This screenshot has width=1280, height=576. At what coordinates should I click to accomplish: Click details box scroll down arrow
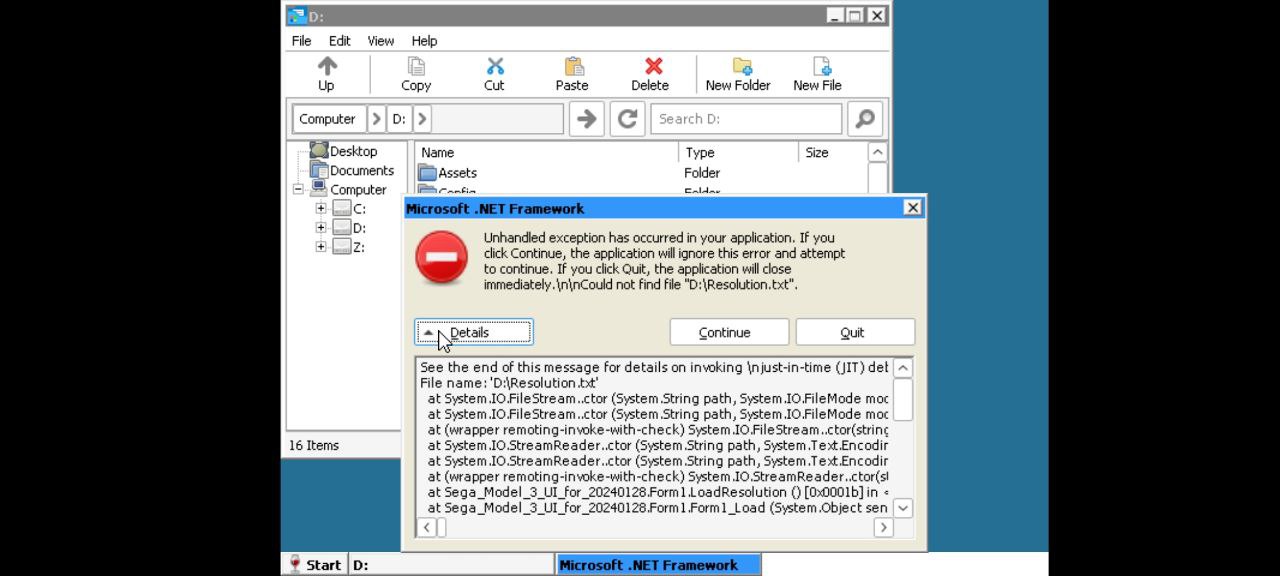pyautogui.click(x=902, y=507)
